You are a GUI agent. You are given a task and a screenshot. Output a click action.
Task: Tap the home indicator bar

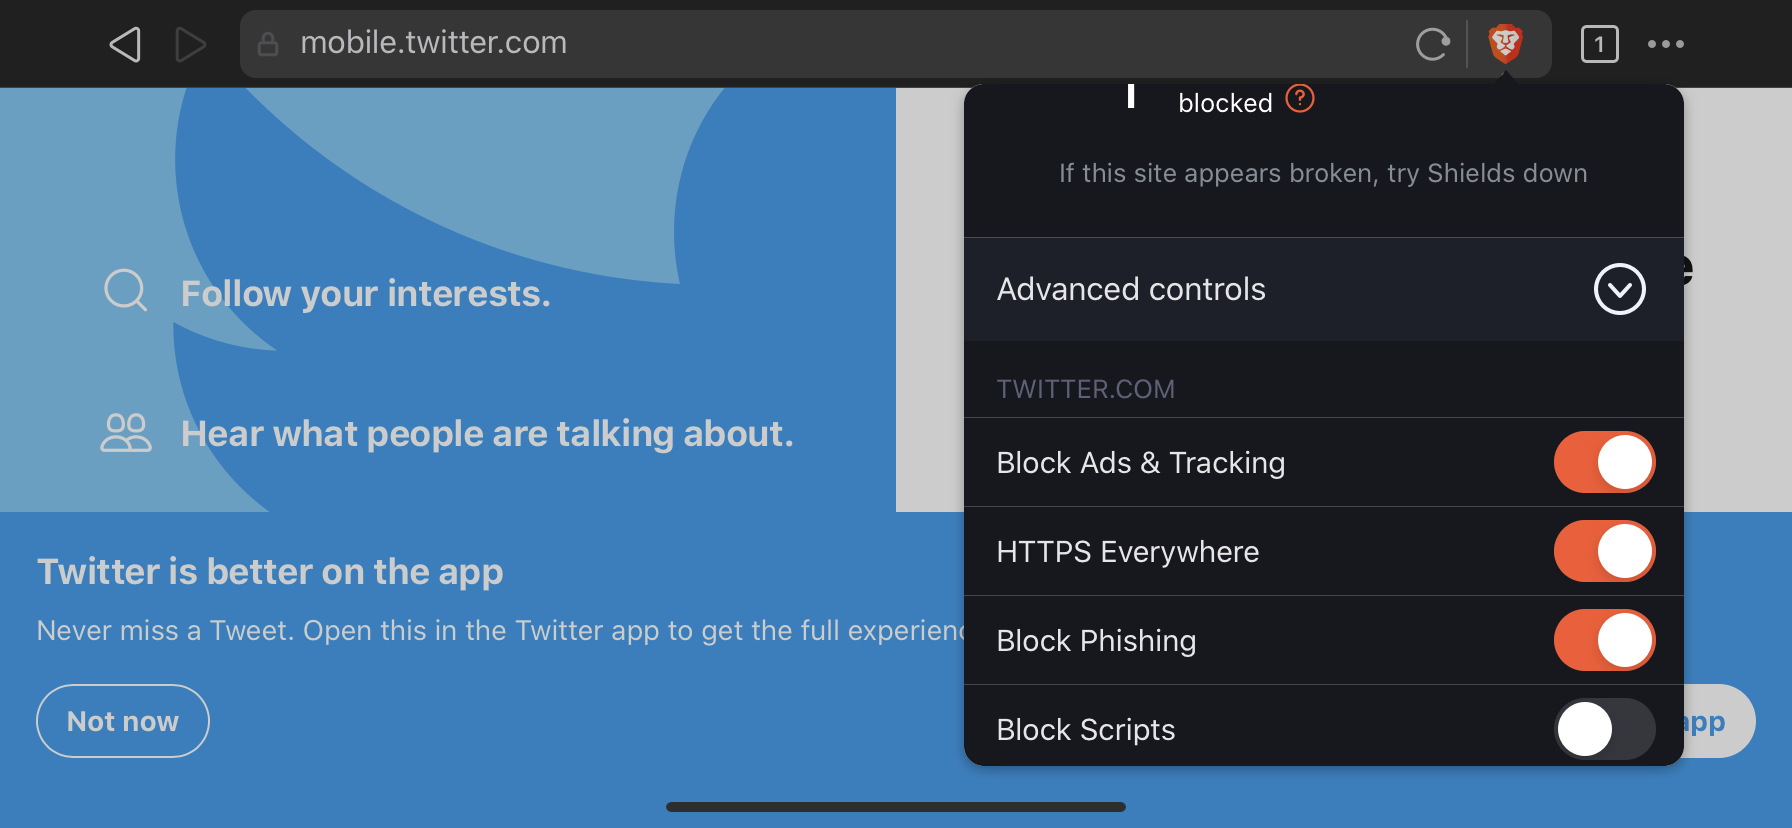click(x=896, y=807)
